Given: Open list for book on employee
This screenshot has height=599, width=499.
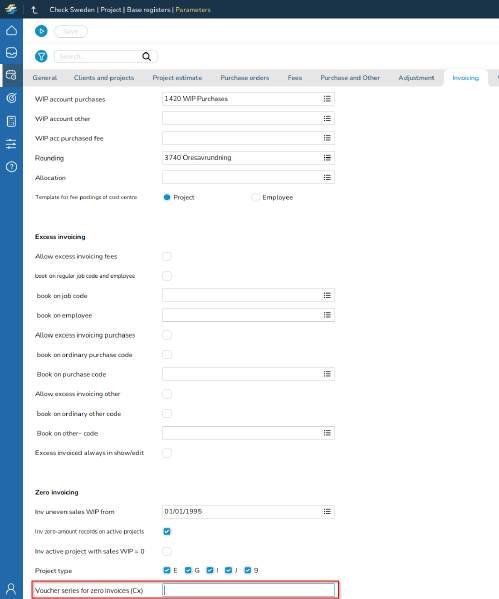Looking at the screenshot, I should click(327, 315).
